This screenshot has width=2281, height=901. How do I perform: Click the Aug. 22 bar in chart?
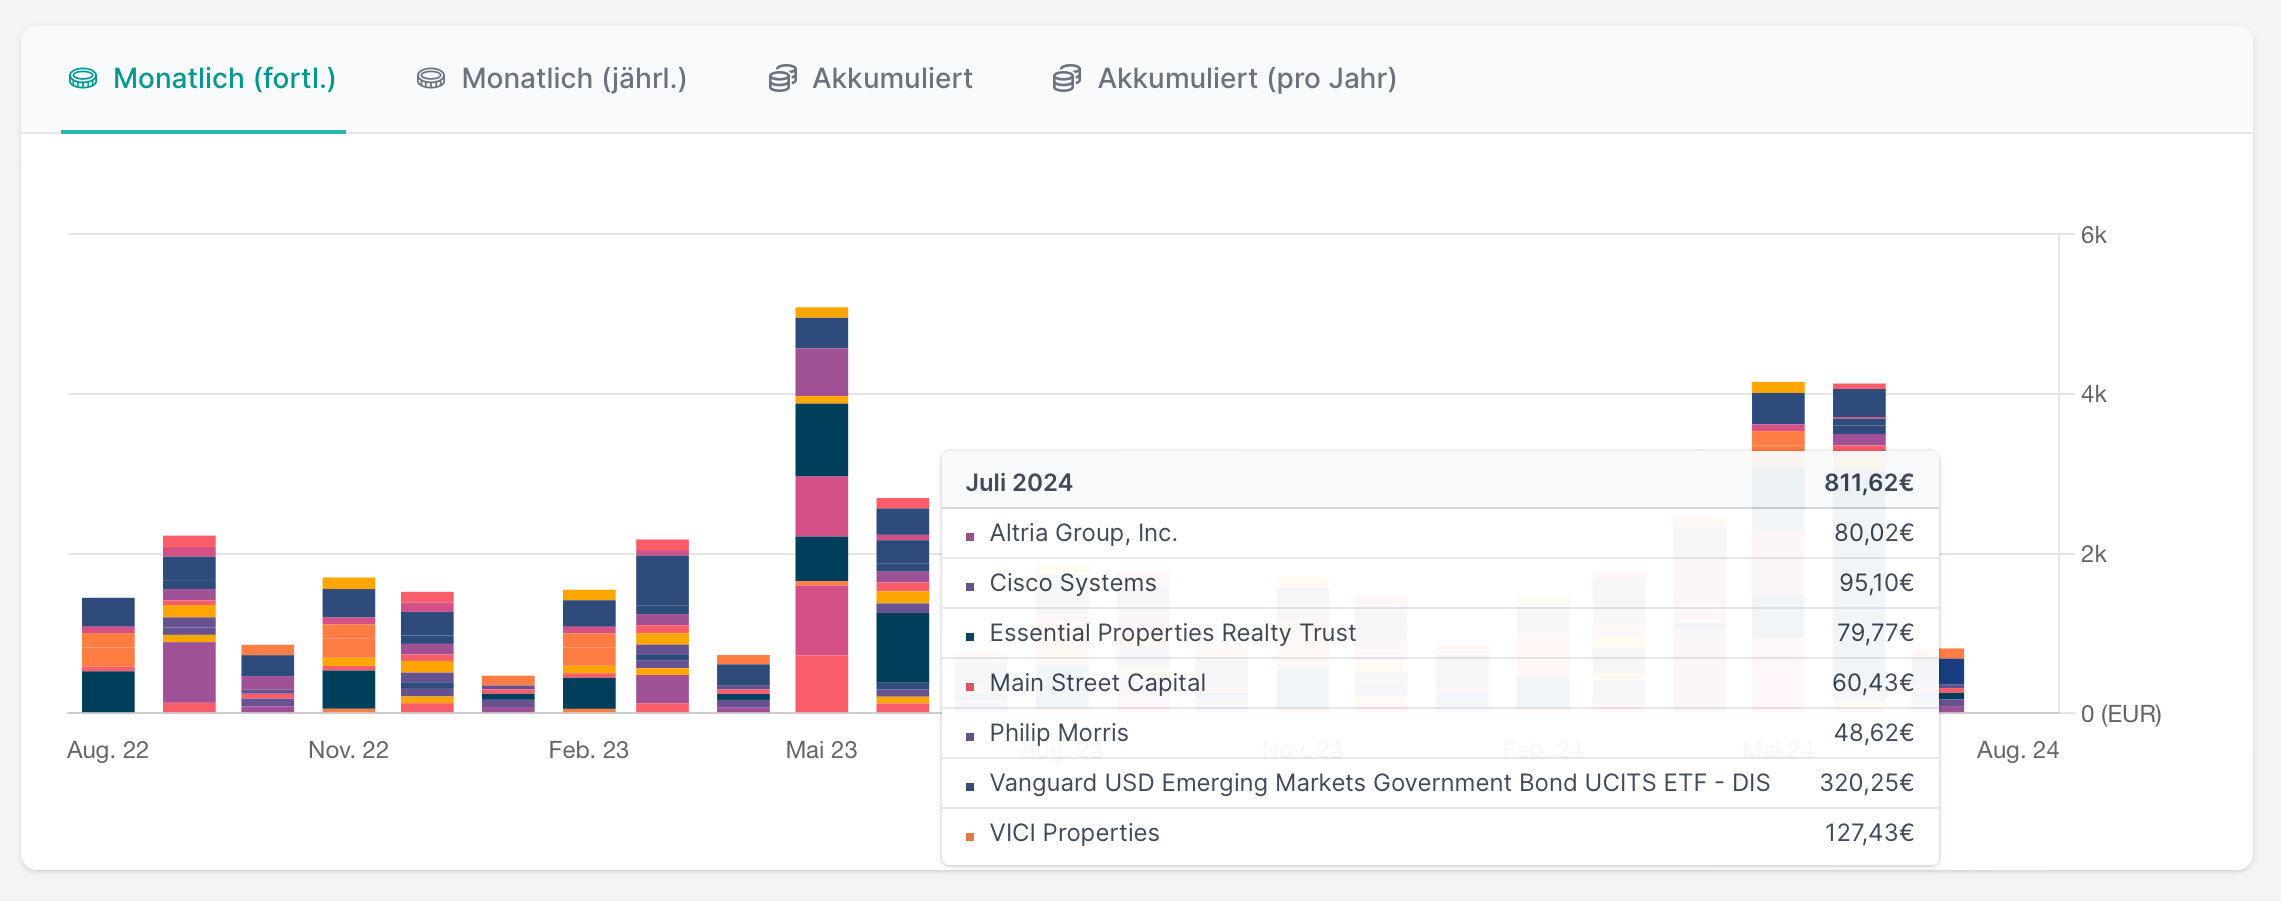click(x=108, y=655)
